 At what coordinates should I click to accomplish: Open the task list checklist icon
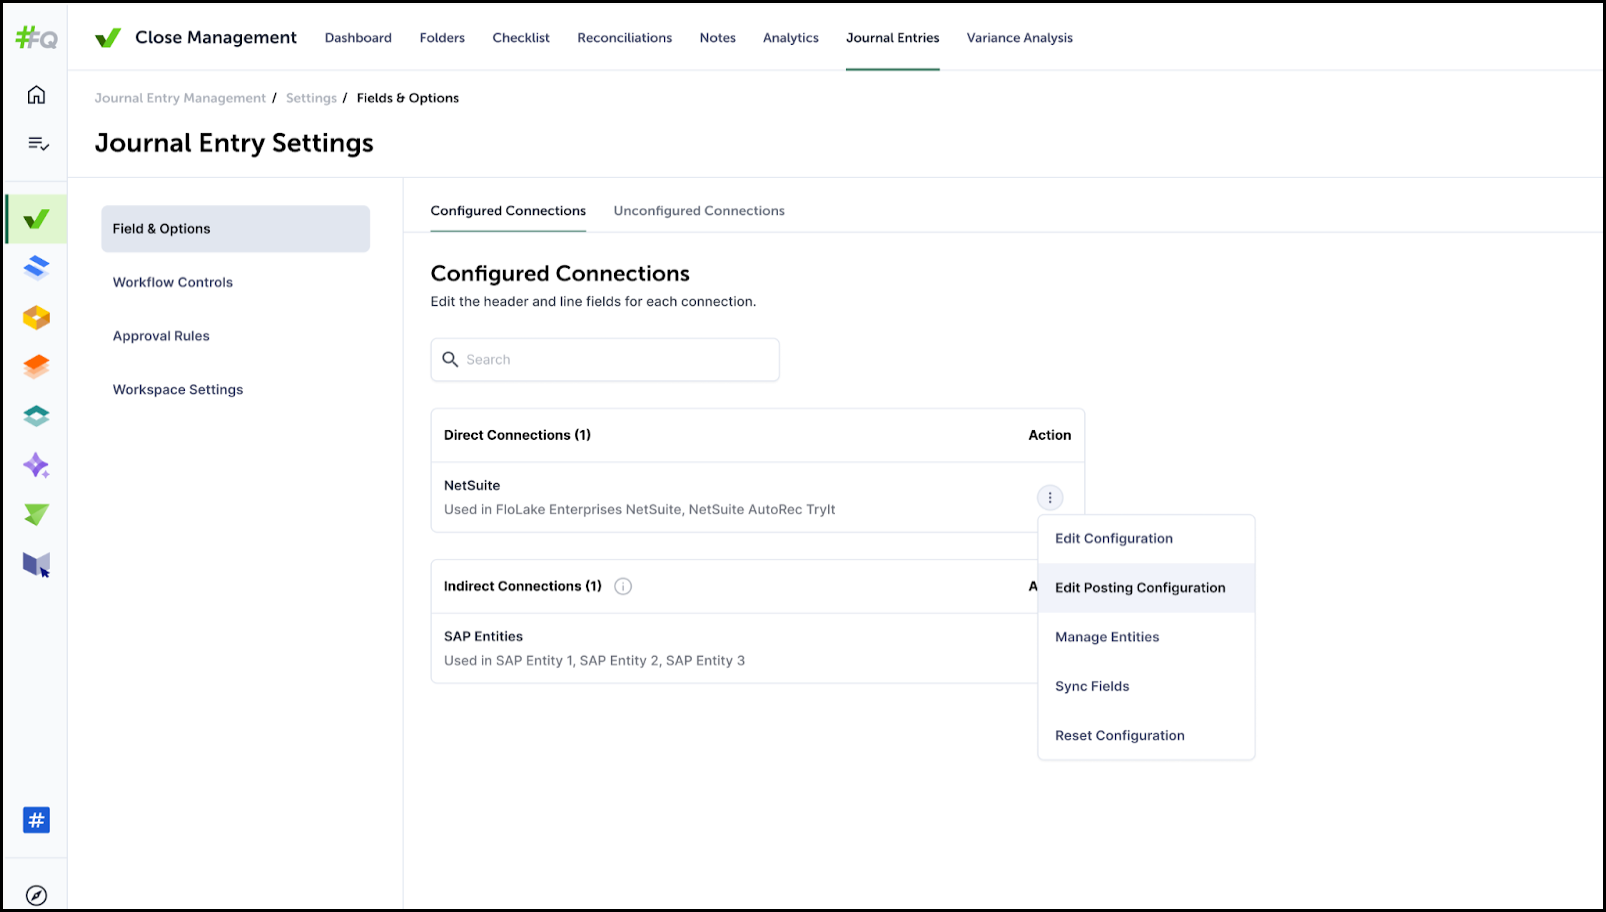[38, 144]
